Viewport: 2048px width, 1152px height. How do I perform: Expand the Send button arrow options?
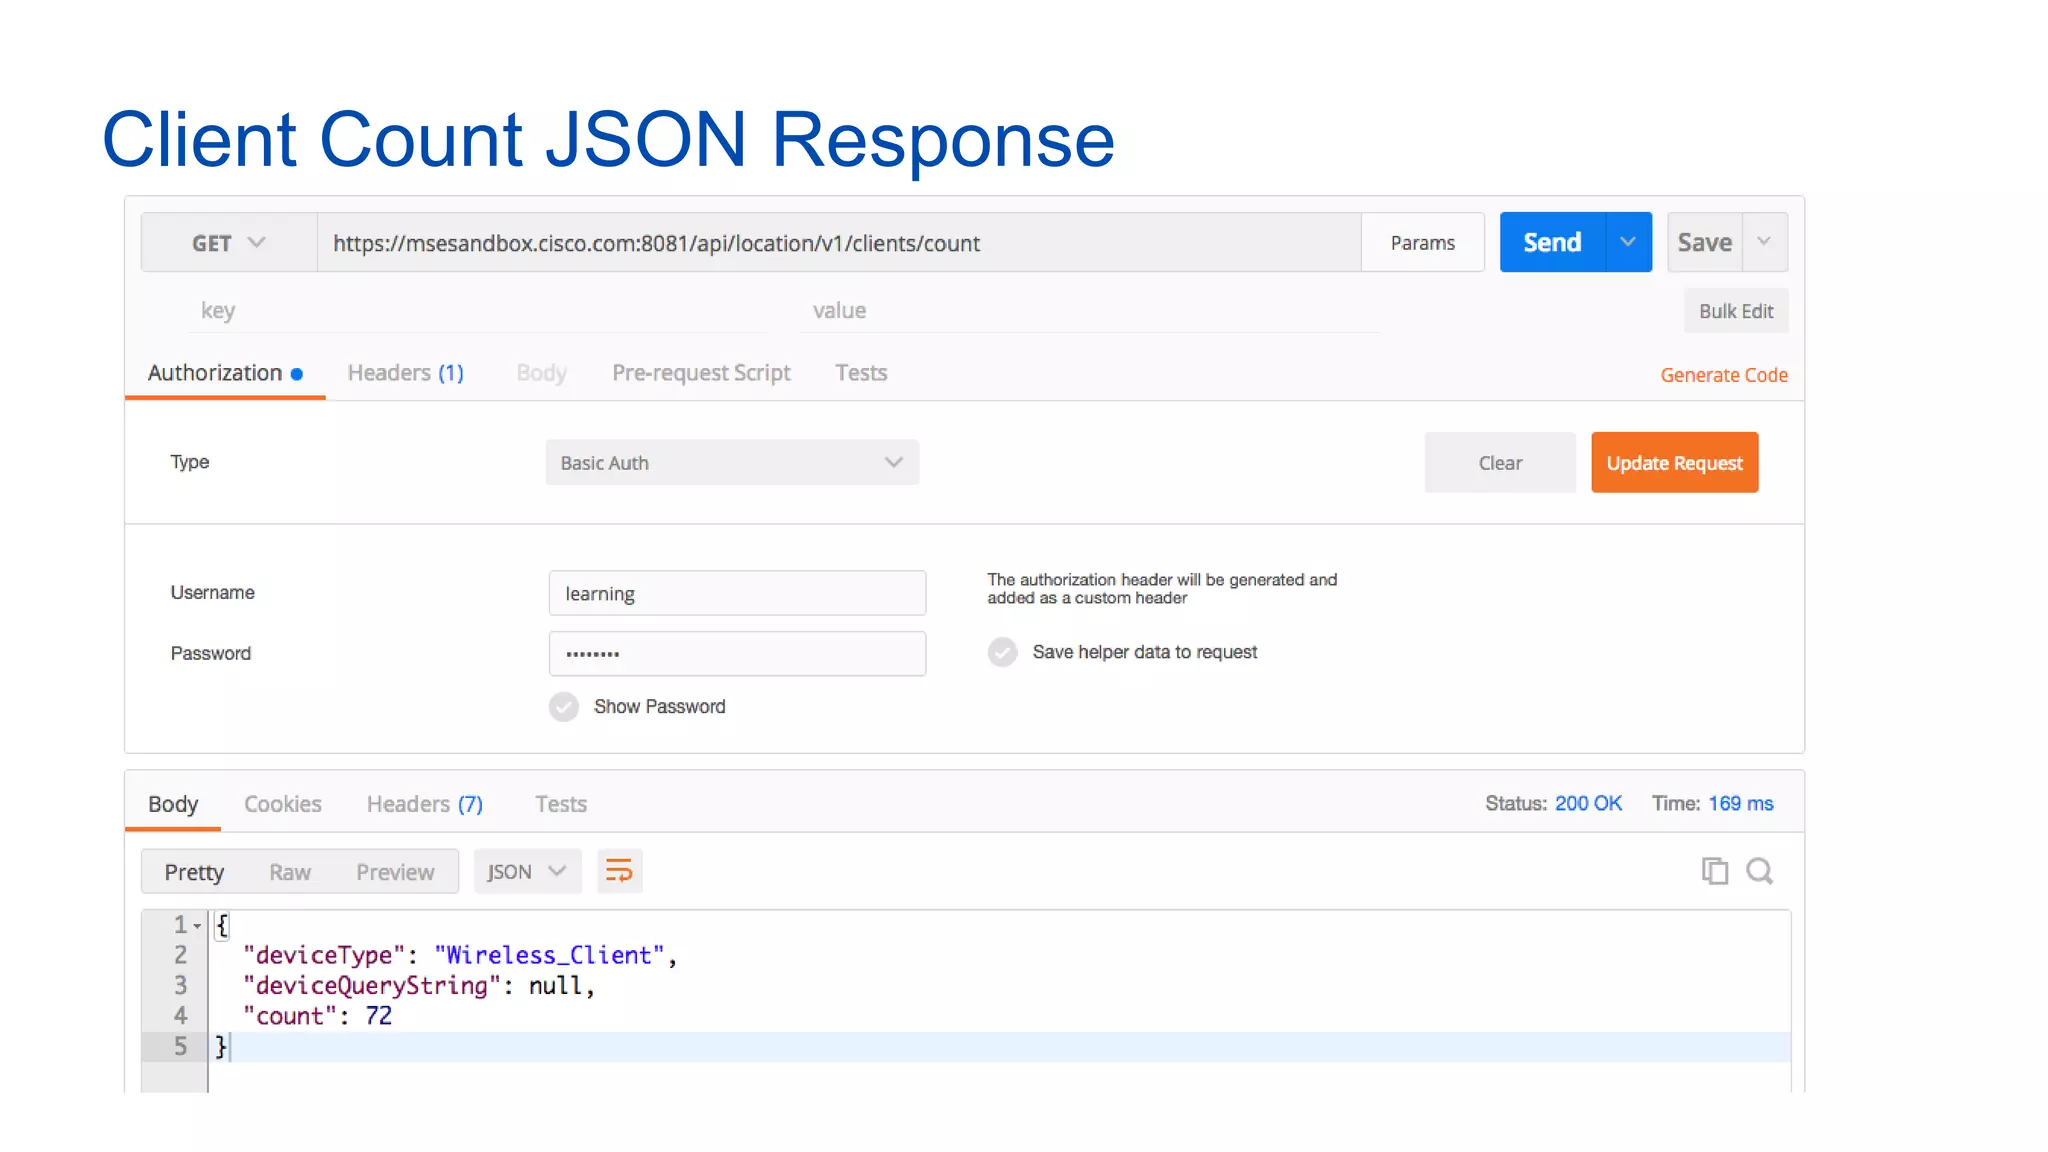pos(1628,242)
